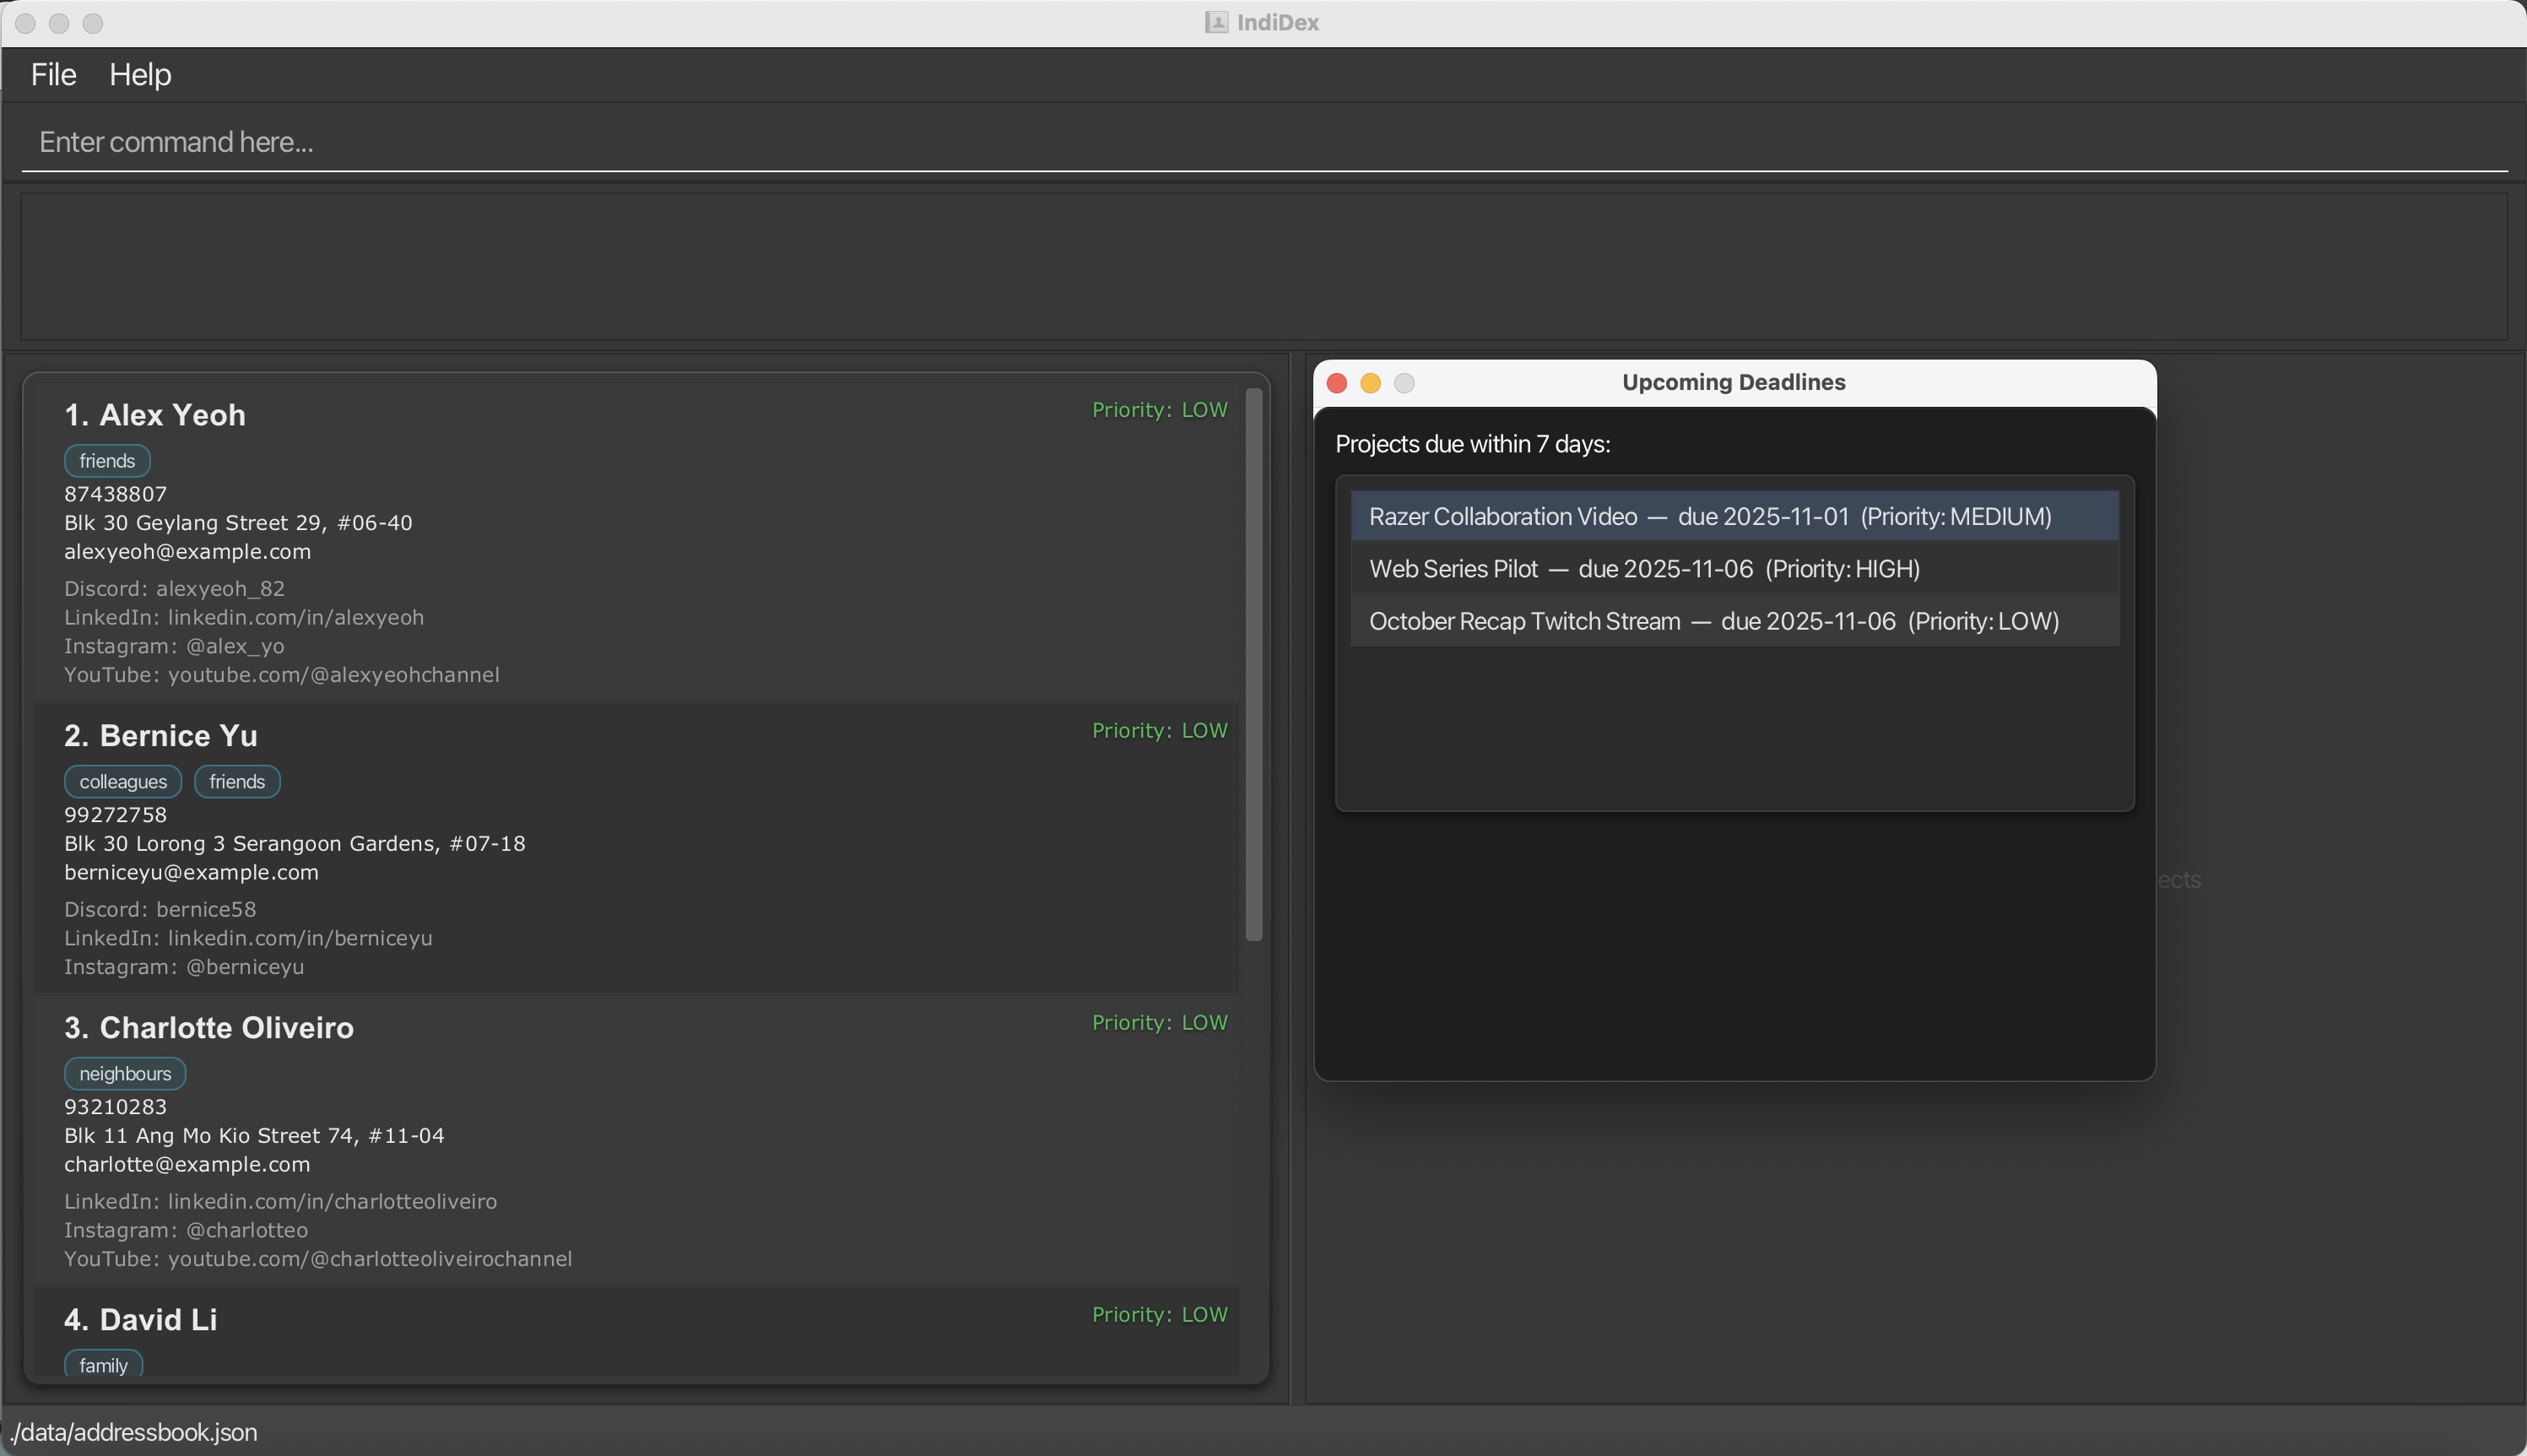Select October Recap Twitch Stream deadline row
This screenshot has height=1456, width=2527.
pos(1734,621)
